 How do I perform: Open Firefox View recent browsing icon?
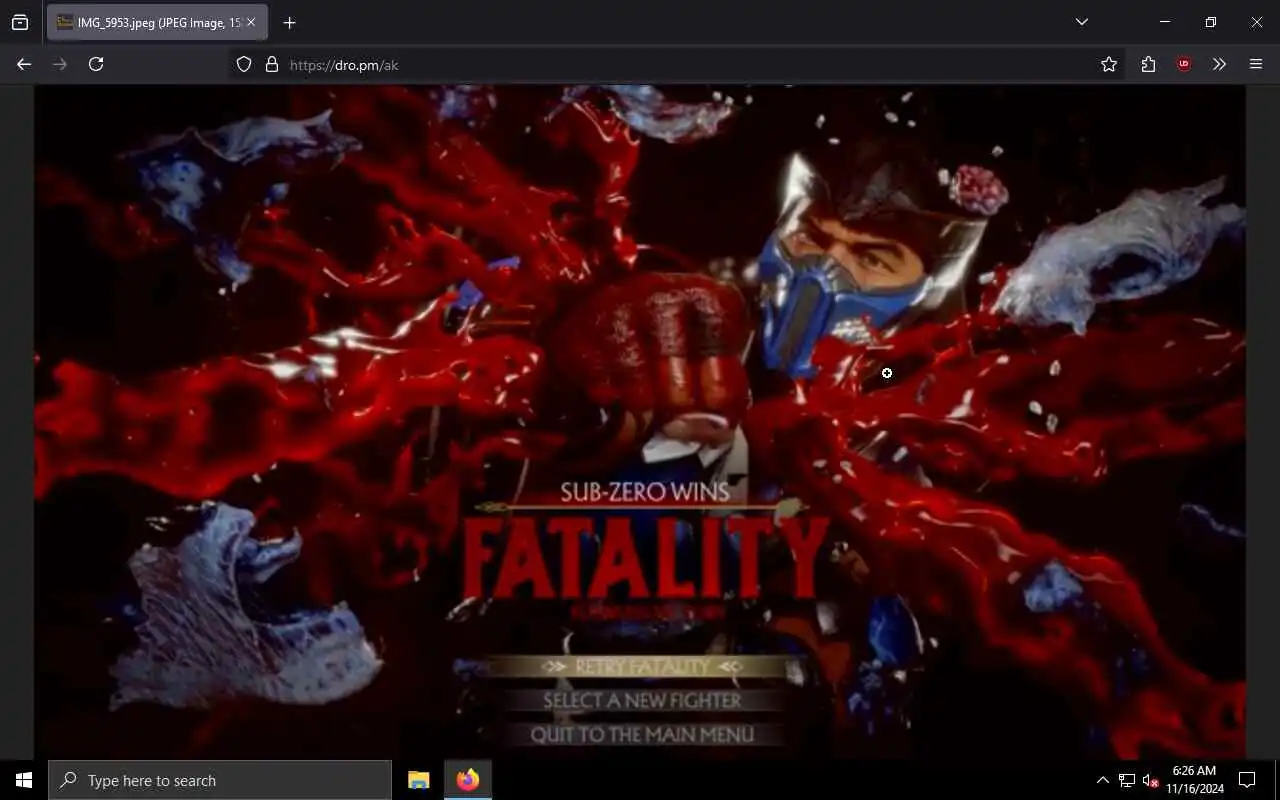pyautogui.click(x=20, y=22)
